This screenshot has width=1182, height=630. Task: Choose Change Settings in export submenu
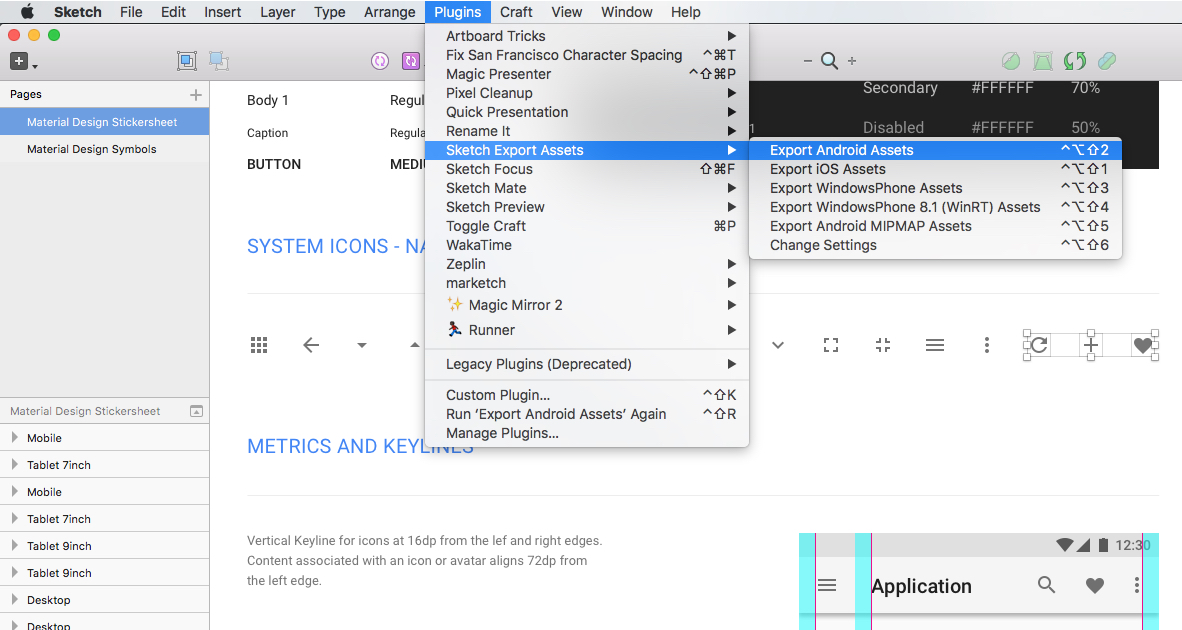click(935, 246)
